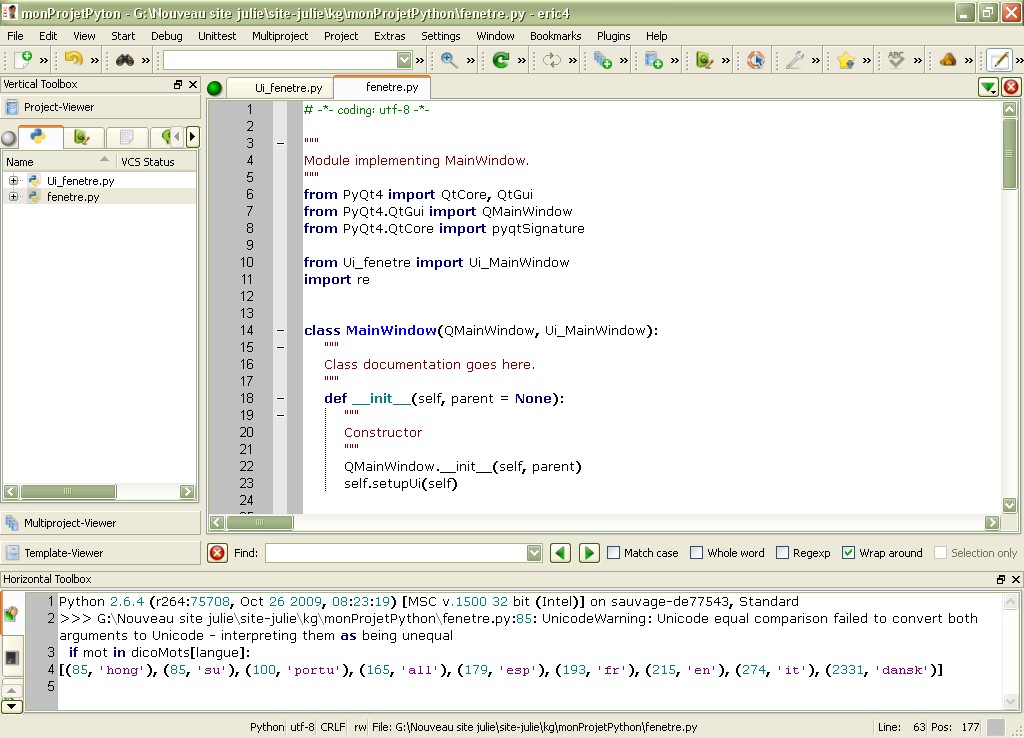Expand the fenetre.py tree node

click(x=13, y=196)
